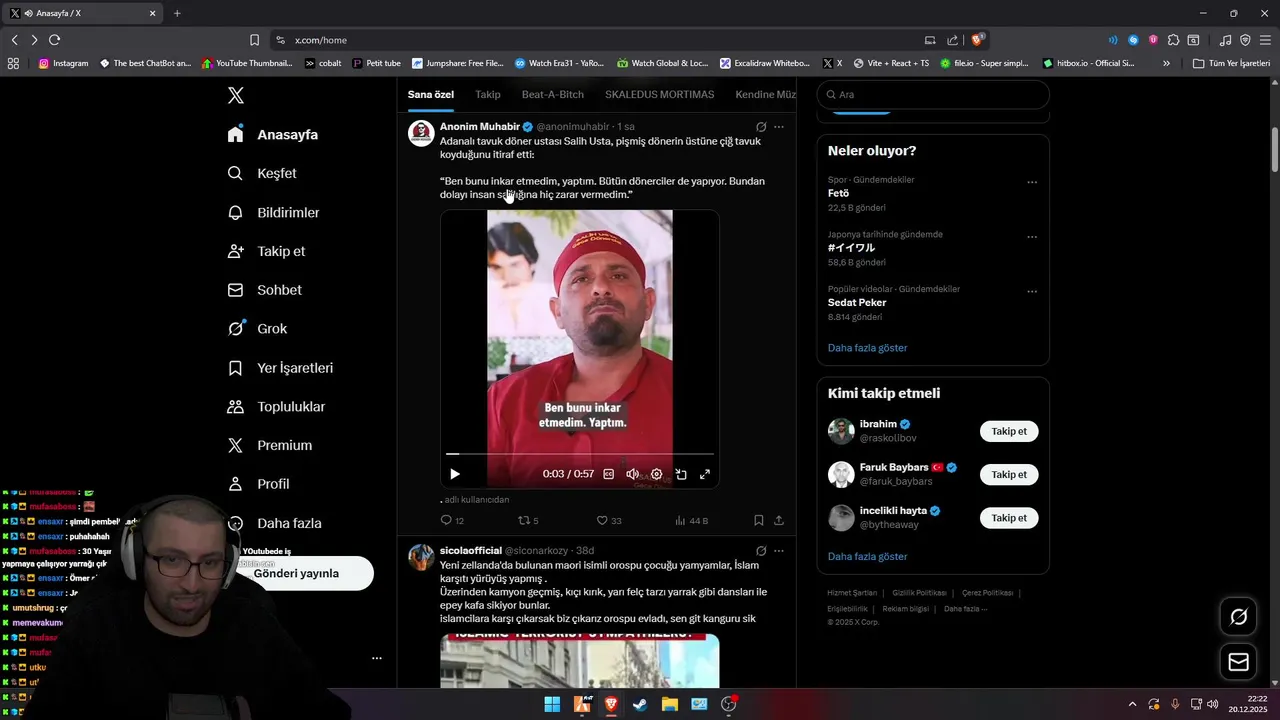Open more options for Sedat Peker trend
The width and height of the screenshot is (1280, 720).
pyautogui.click(x=1032, y=292)
